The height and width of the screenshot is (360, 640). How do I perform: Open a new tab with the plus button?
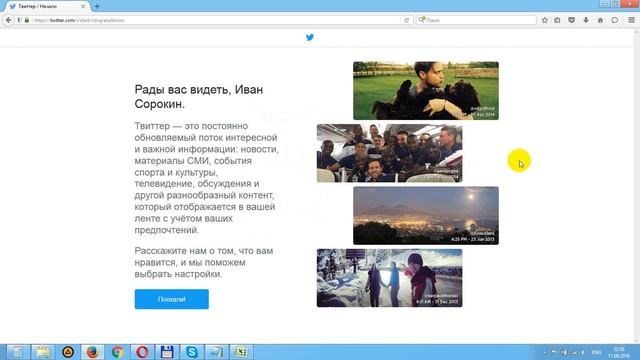97,7
